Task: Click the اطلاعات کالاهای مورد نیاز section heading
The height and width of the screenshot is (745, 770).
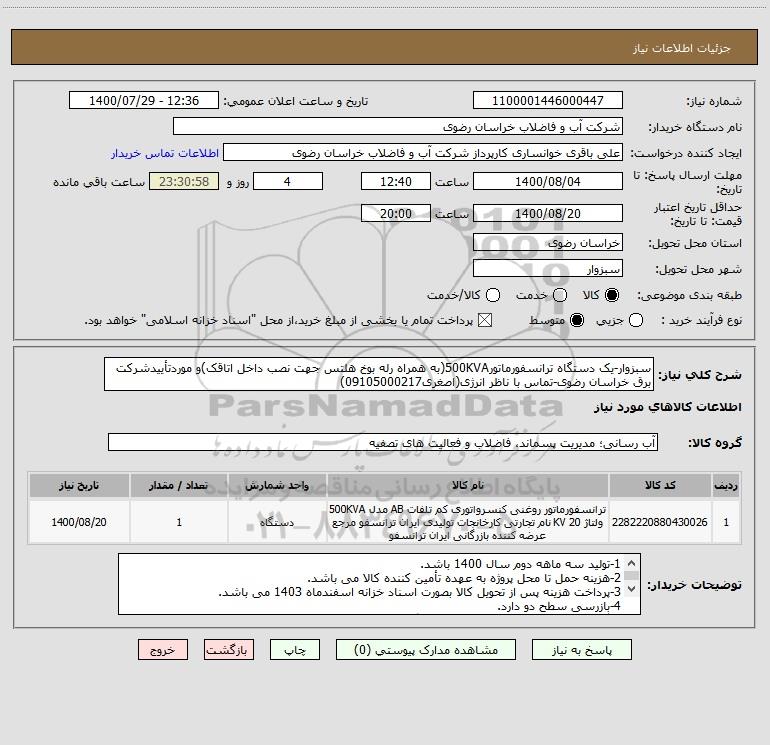Action: coord(667,407)
